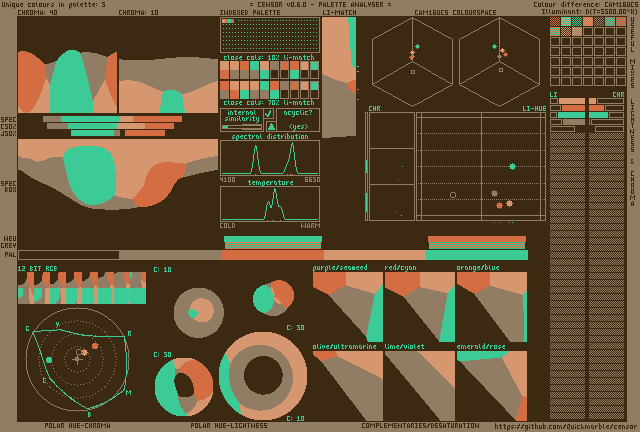Image resolution: width=640 pixels, height=432 pixels.
Task: Click the Y label on polar chart
Action: (x=58, y=324)
